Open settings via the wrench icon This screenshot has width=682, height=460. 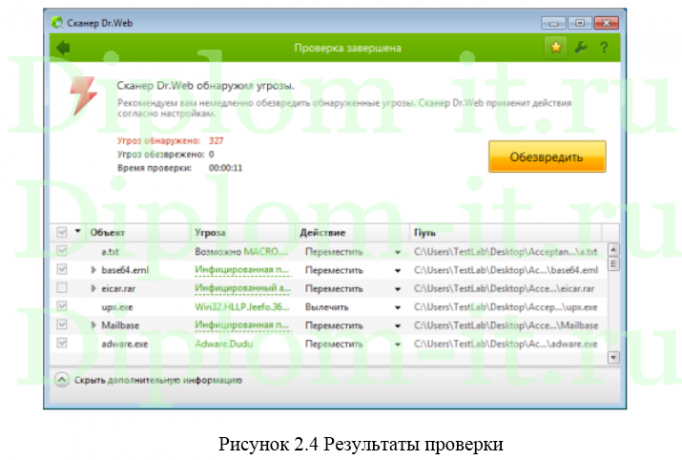click(581, 47)
